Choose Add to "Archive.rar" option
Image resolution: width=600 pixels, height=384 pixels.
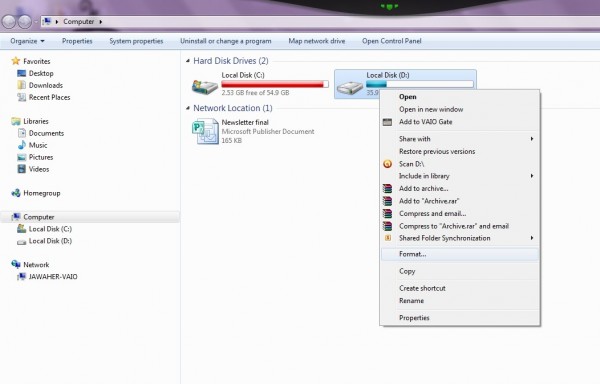(x=429, y=201)
